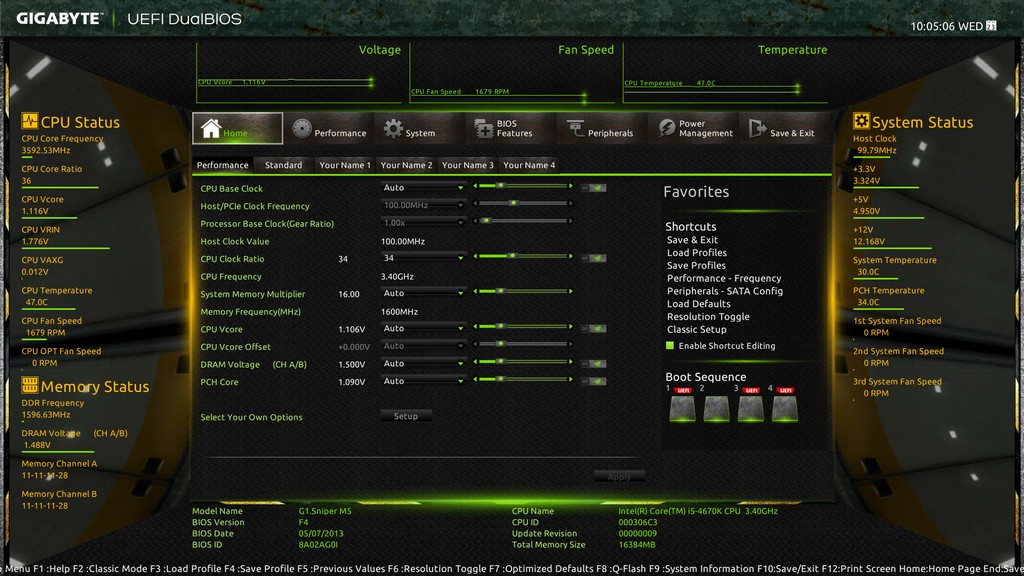The height and width of the screenshot is (576, 1024).
Task: Click the CPU Status panel icon
Action: (29, 121)
